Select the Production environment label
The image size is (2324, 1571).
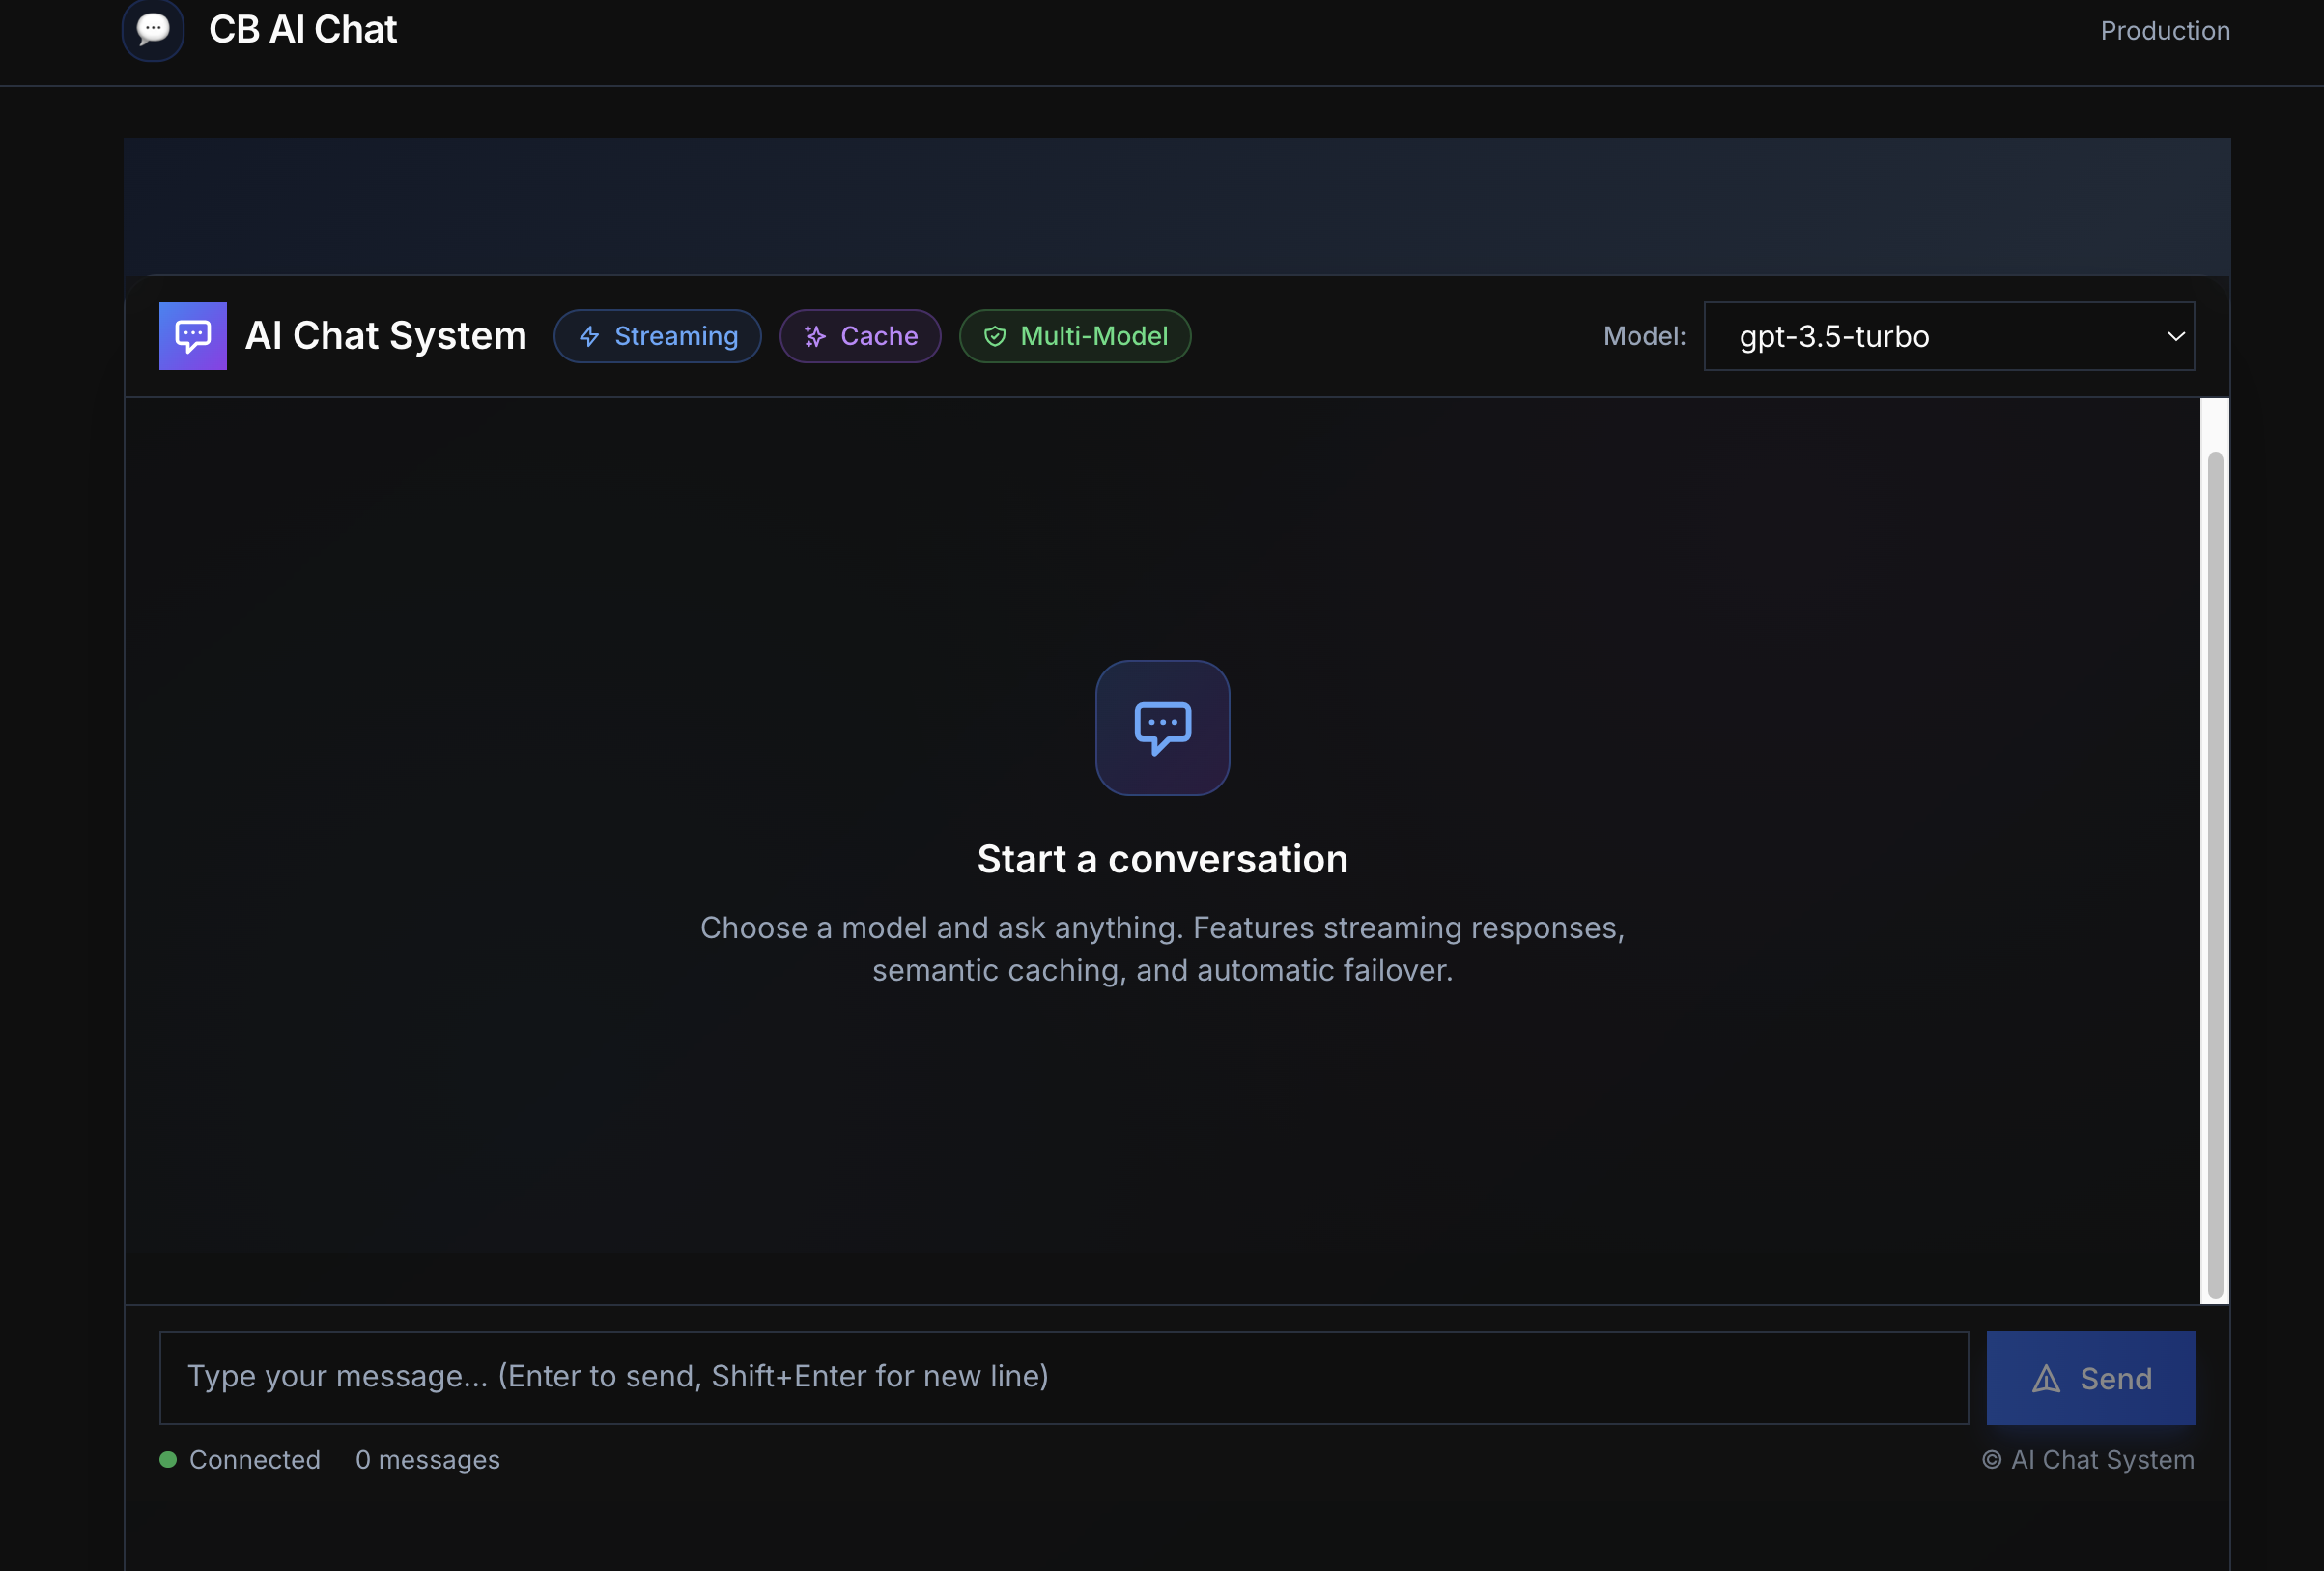pos(2164,30)
